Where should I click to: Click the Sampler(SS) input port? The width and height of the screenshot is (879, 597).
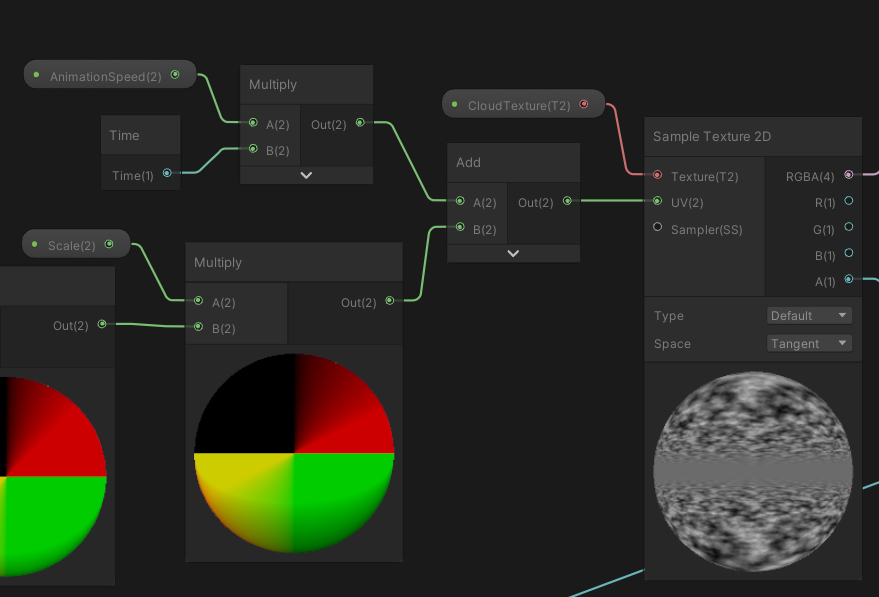click(658, 226)
